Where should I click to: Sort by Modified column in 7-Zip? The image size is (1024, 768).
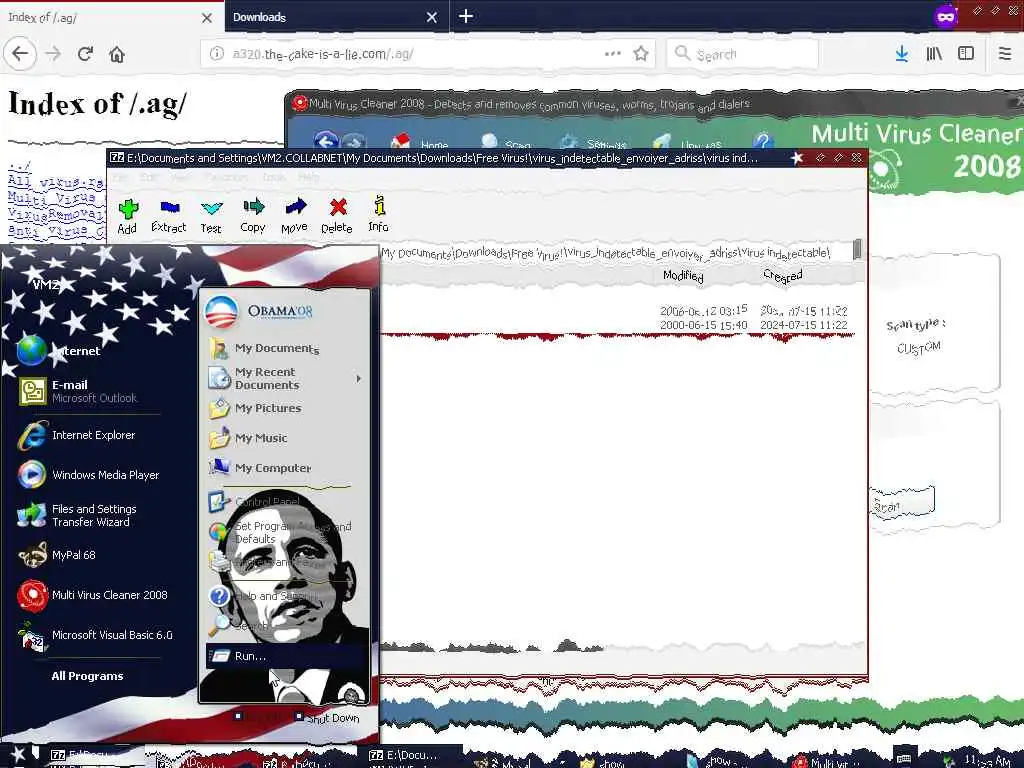[683, 276]
